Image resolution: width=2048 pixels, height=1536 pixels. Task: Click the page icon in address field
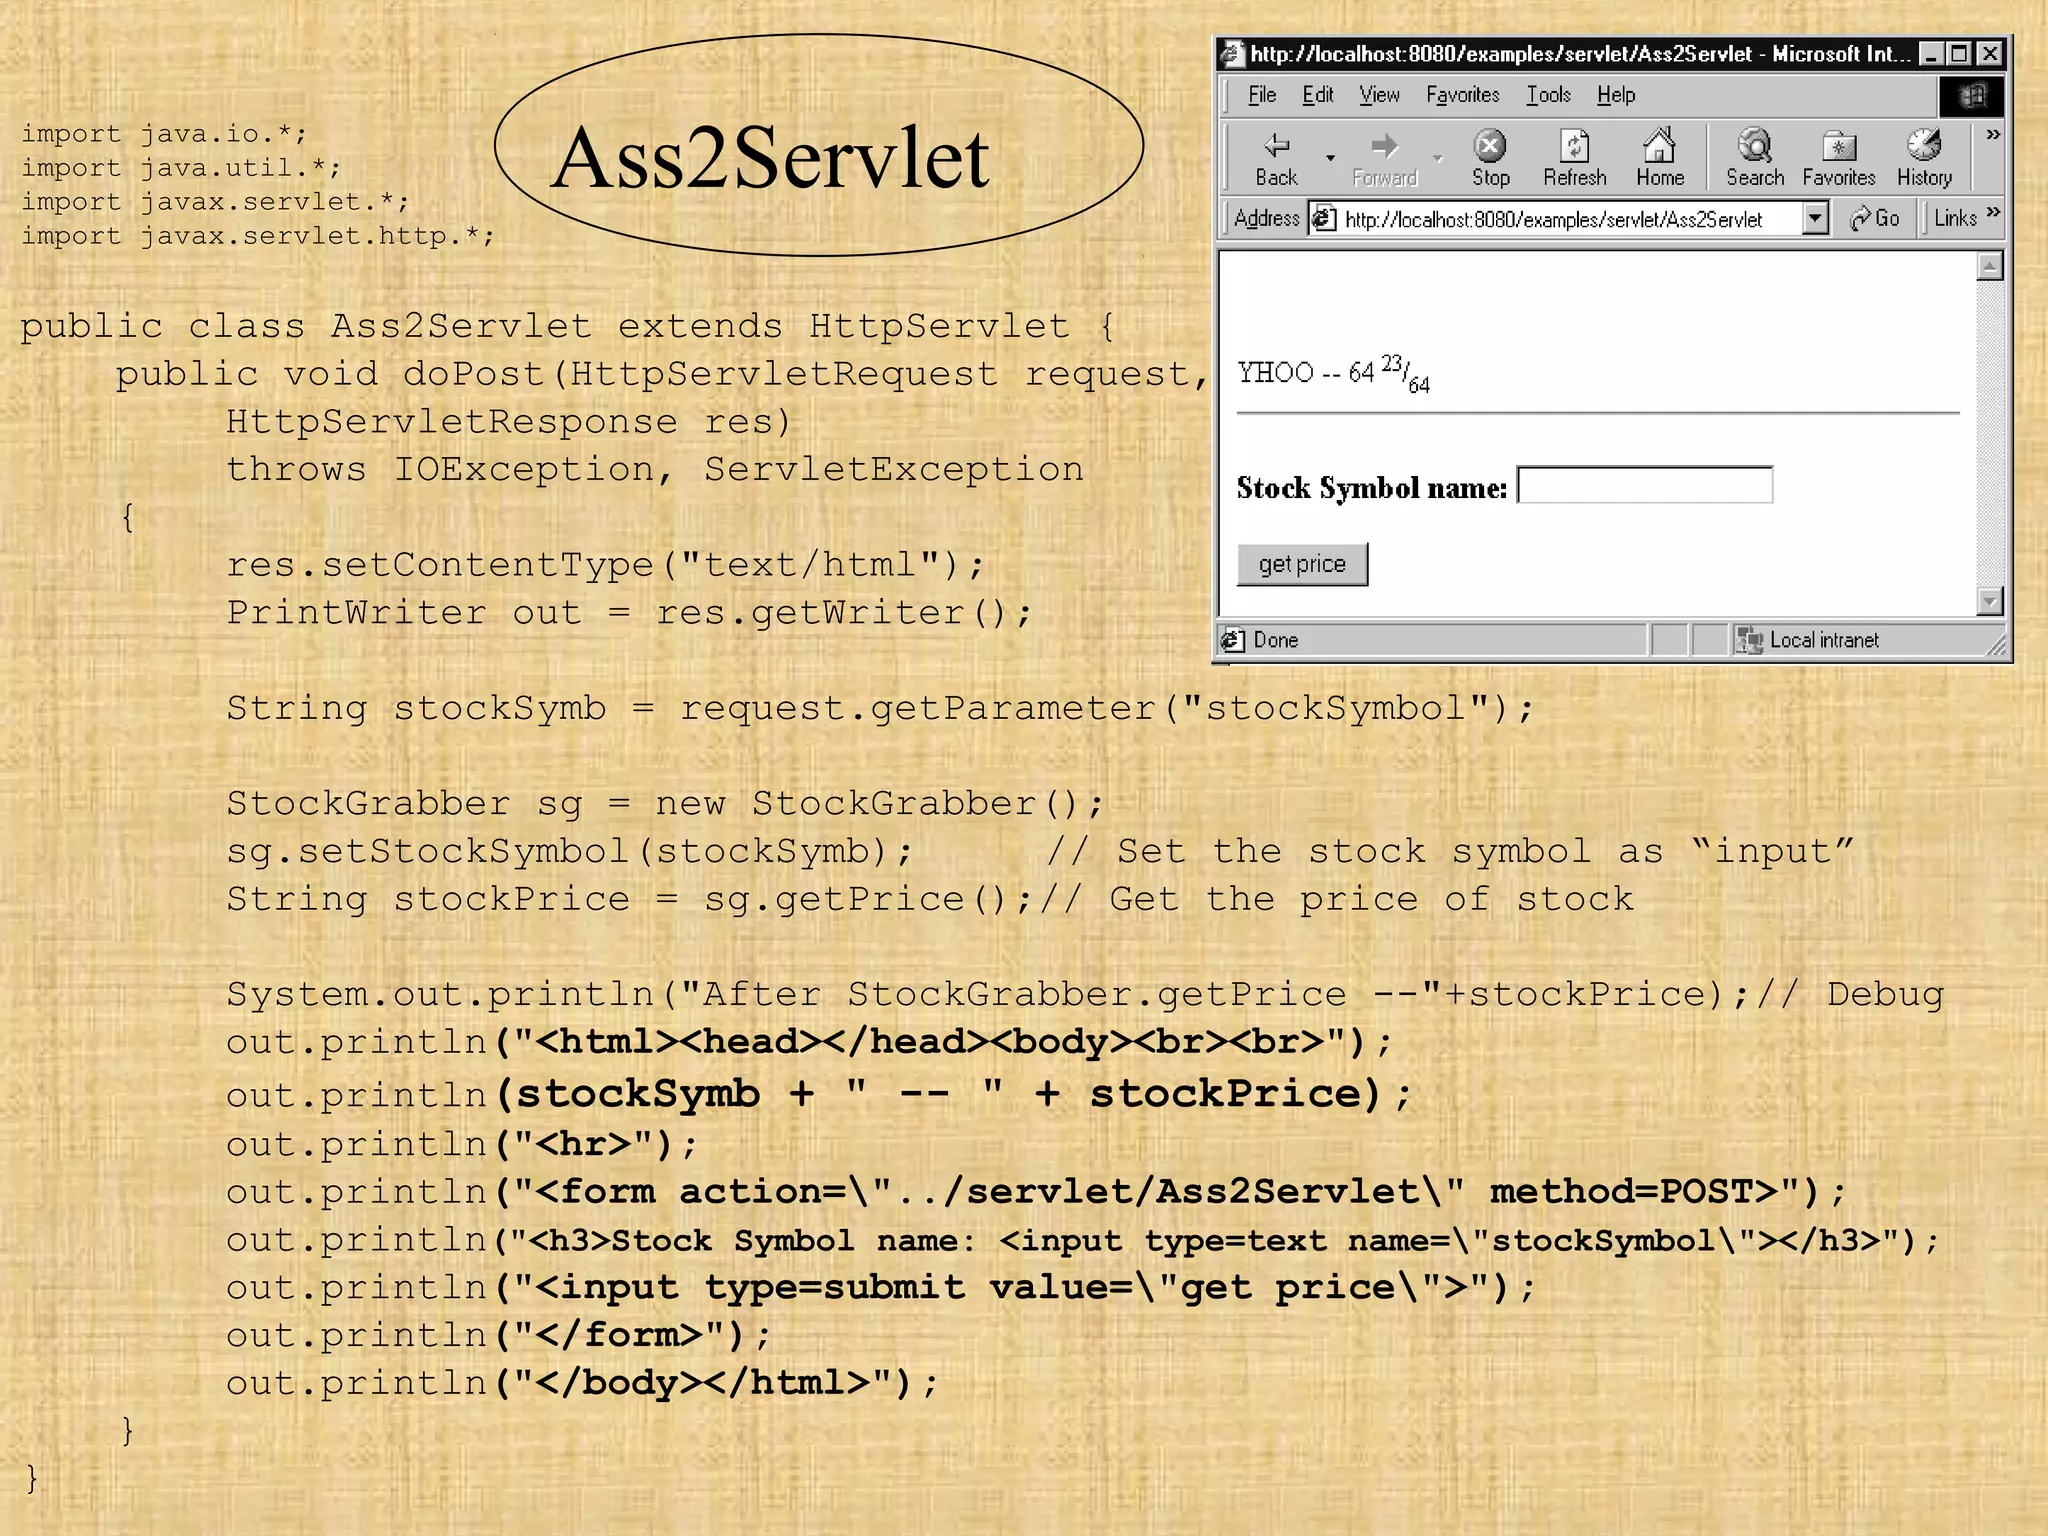pyautogui.click(x=1324, y=218)
